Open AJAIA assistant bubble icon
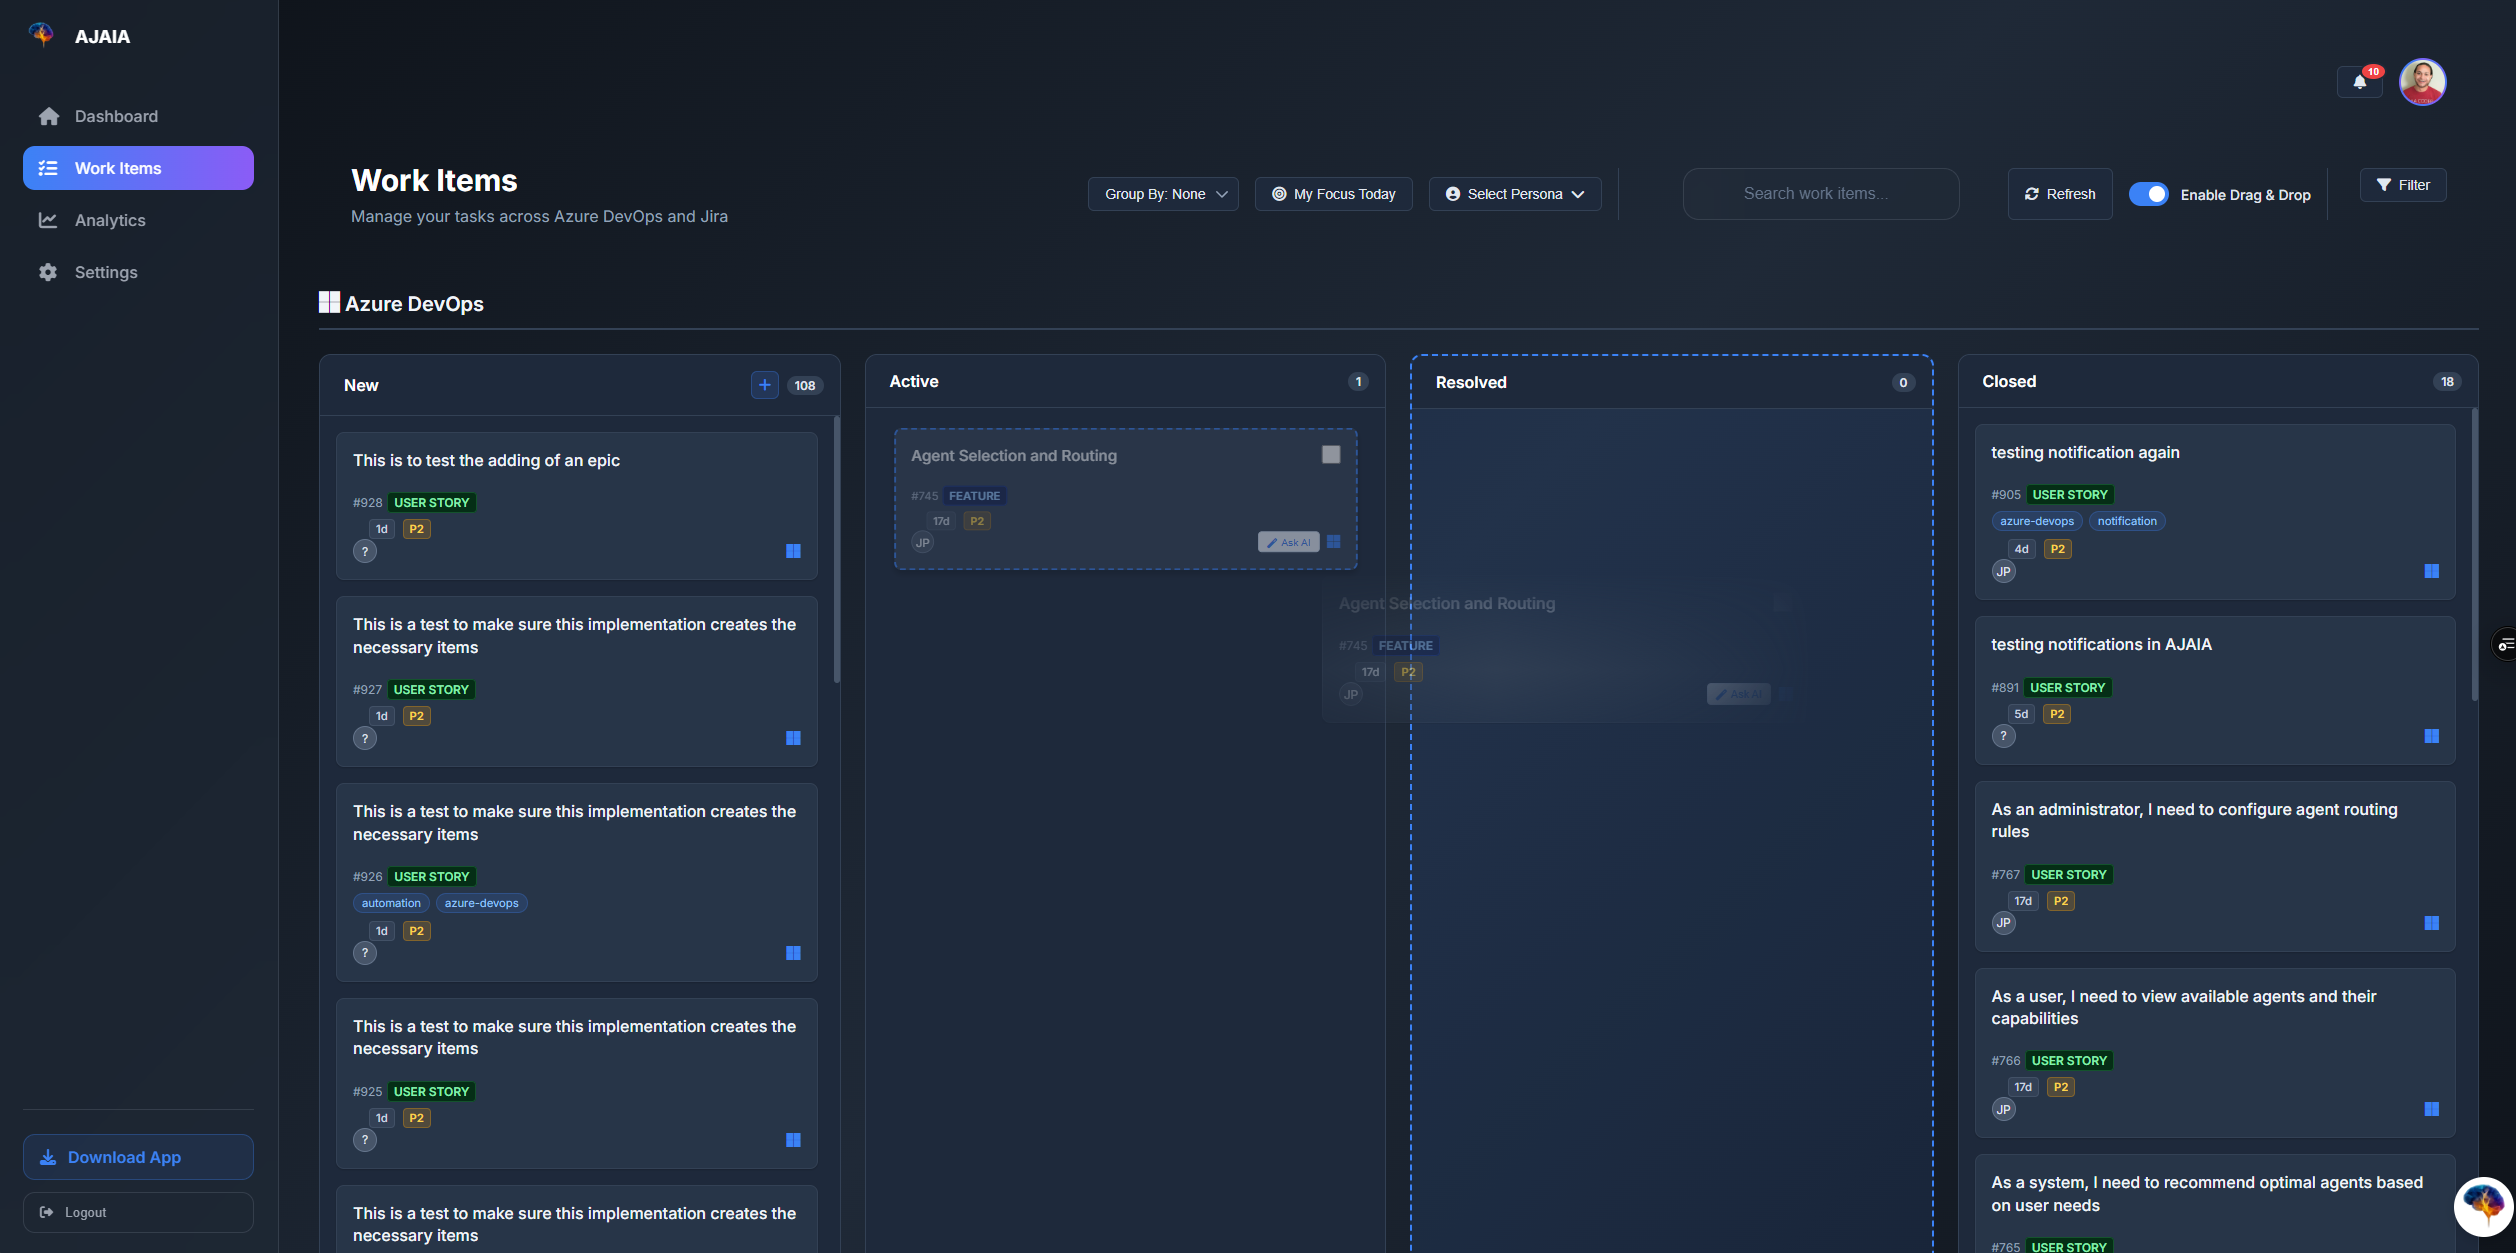 2484,1205
